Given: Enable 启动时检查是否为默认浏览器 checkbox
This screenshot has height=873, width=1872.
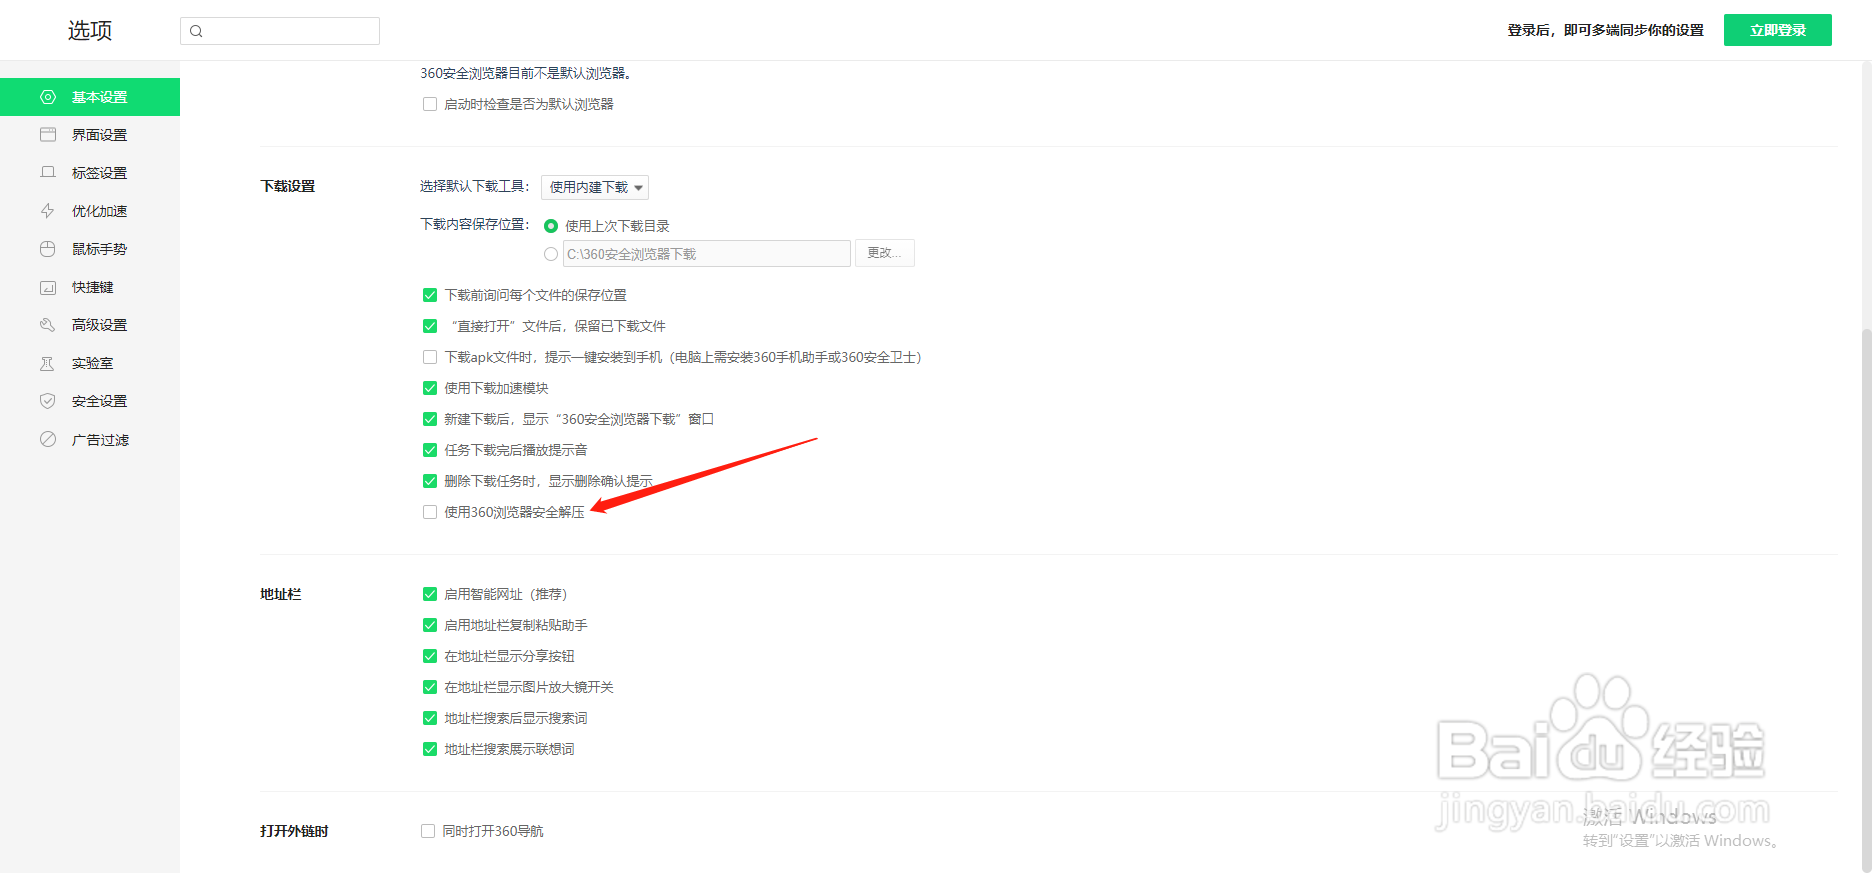Looking at the screenshot, I should click(x=430, y=104).
